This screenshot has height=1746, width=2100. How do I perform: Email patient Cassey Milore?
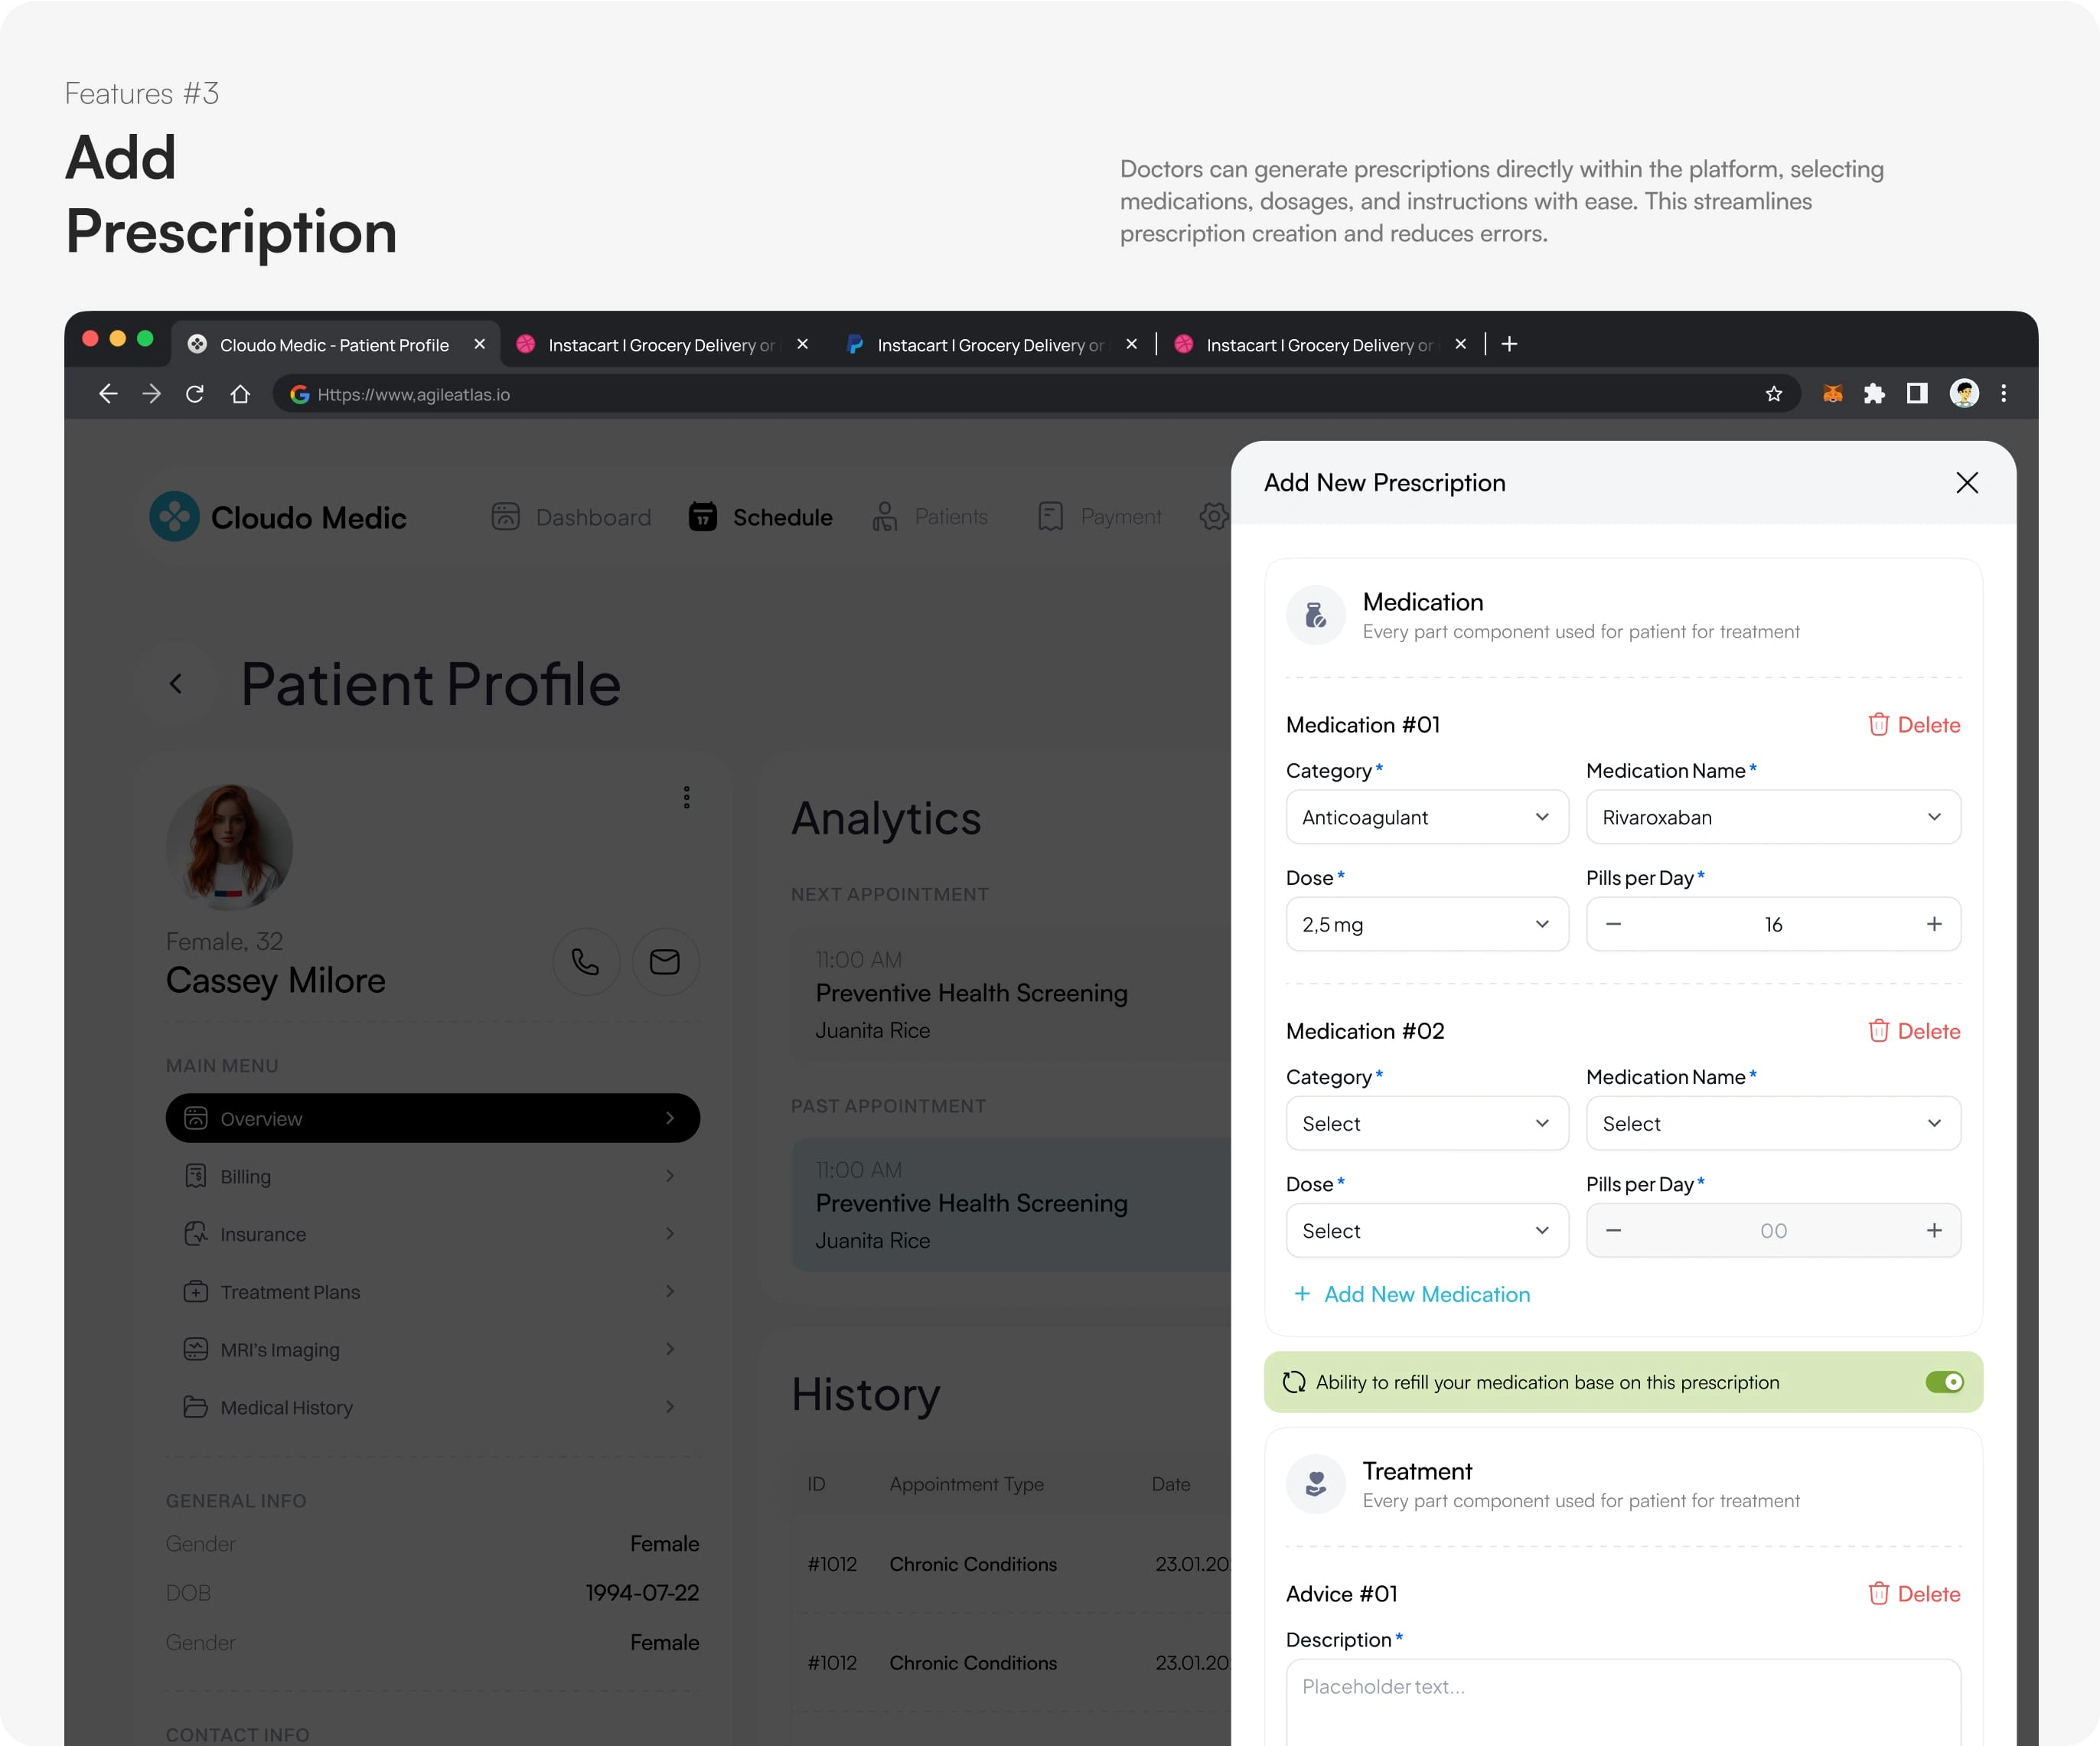pyautogui.click(x=665, y=962)
